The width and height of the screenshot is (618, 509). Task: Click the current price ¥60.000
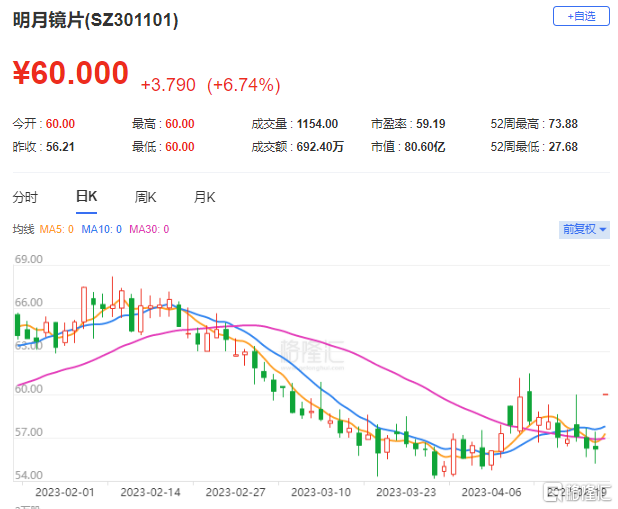(71, 73)
